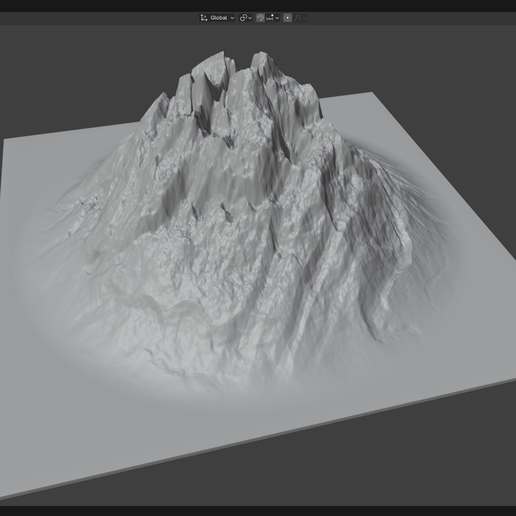Open the pivot point dropdown
516x516 pixels.
click(x=246, y=18)
